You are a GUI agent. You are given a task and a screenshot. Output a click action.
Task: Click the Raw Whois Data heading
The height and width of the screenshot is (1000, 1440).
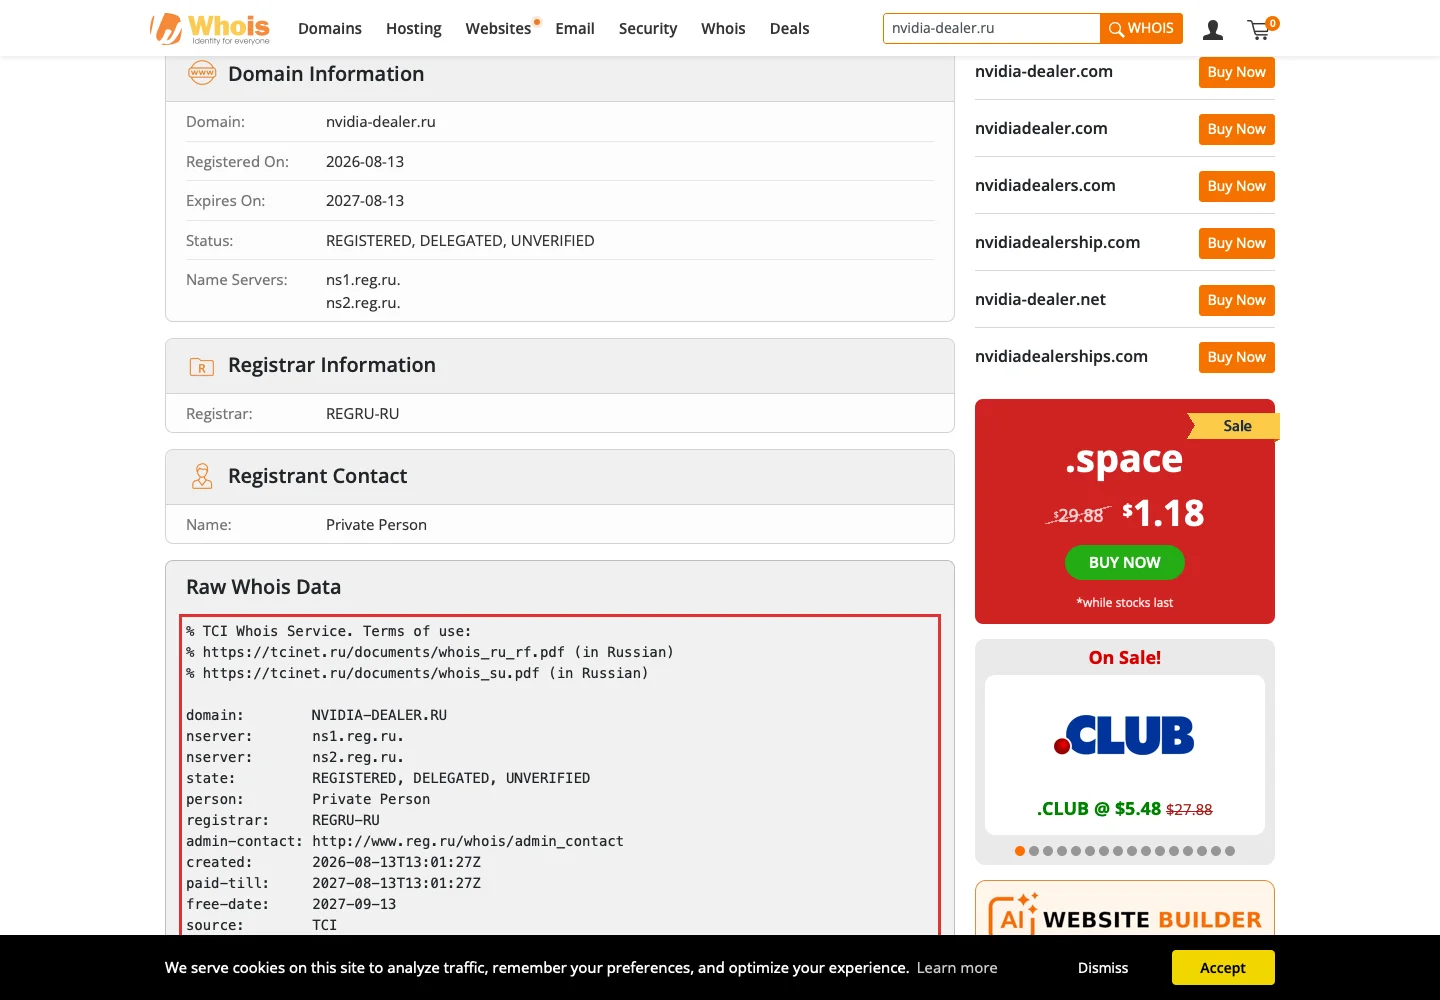click(264, 587)
